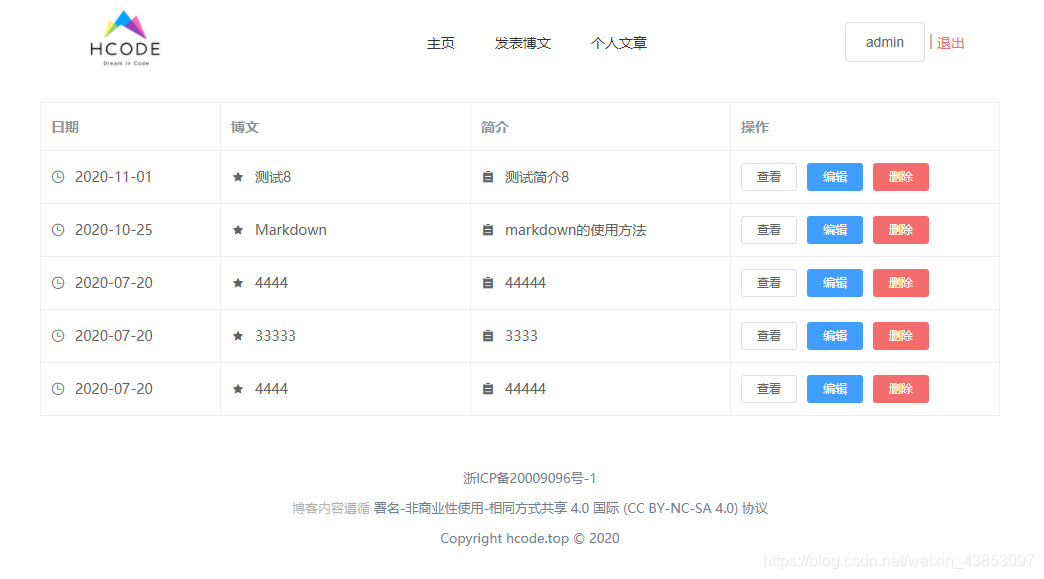Click the 操作 column header

tap(755, 127)
